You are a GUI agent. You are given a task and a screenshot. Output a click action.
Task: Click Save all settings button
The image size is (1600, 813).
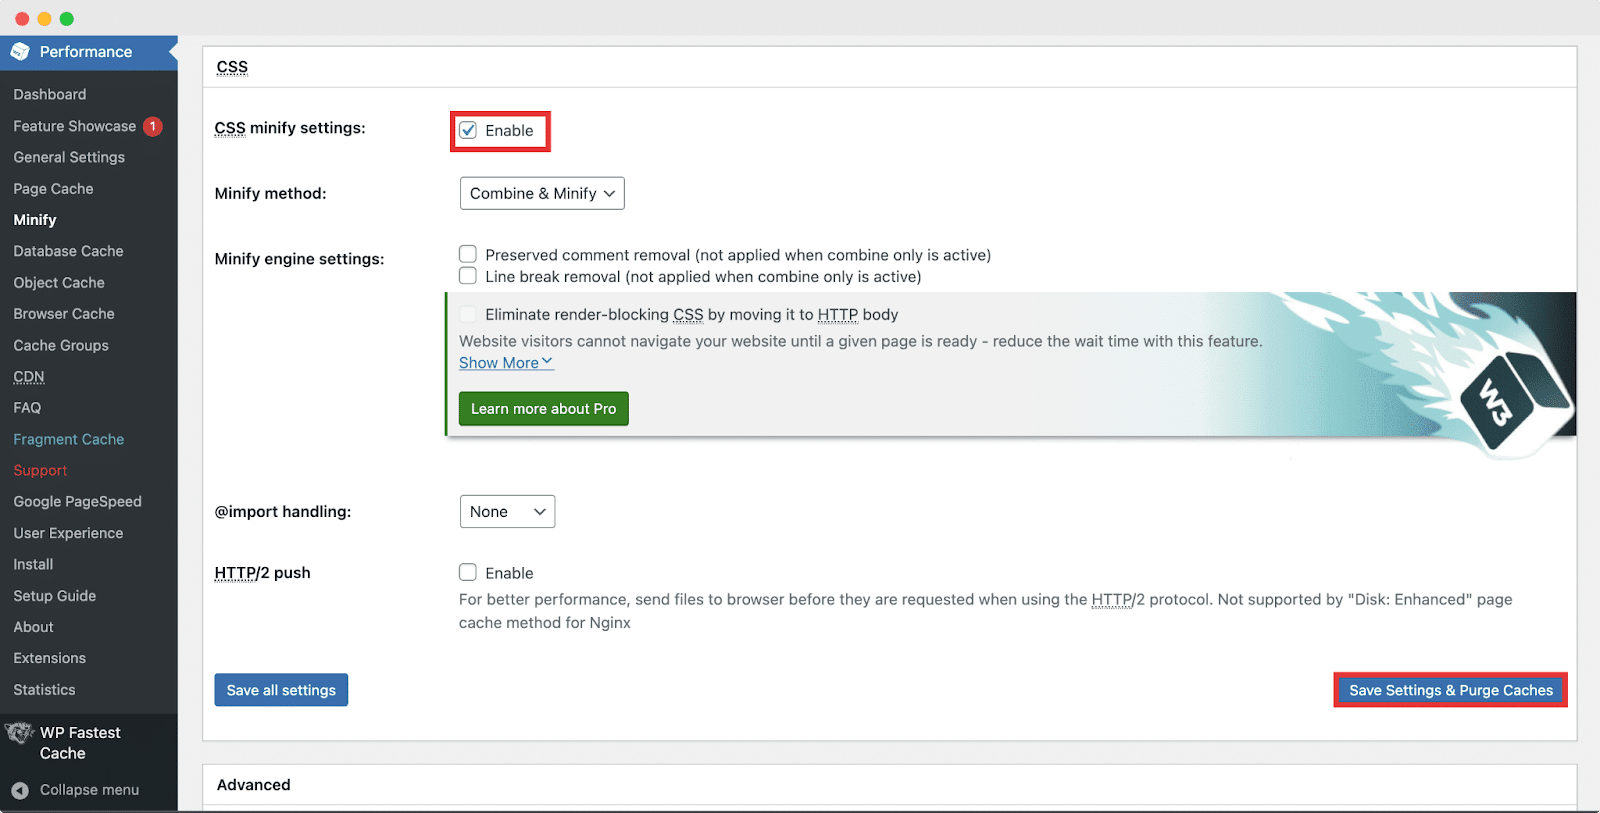[281, 690]
